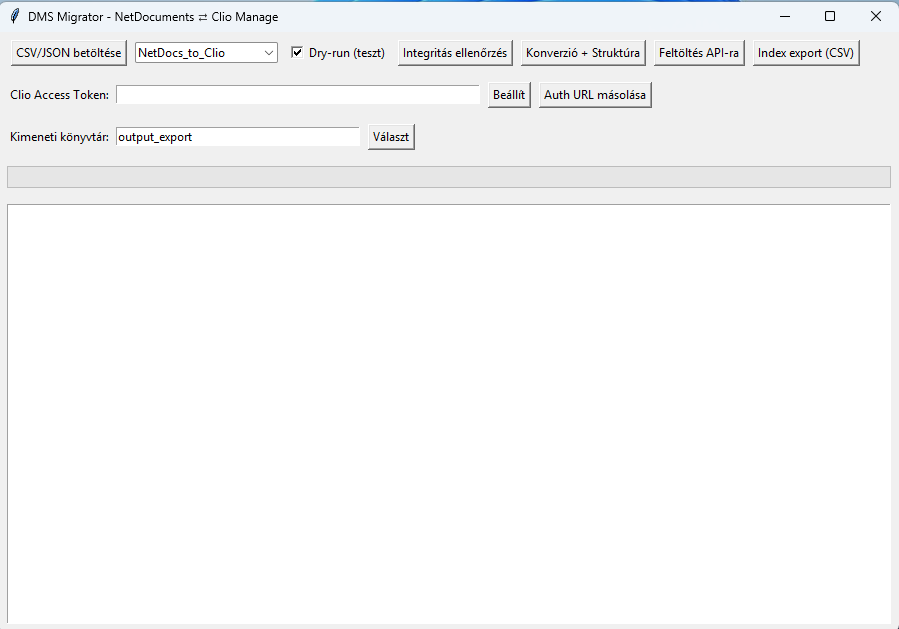
Task: Close the DMS Migrator window
Action: tap(875, 16)
